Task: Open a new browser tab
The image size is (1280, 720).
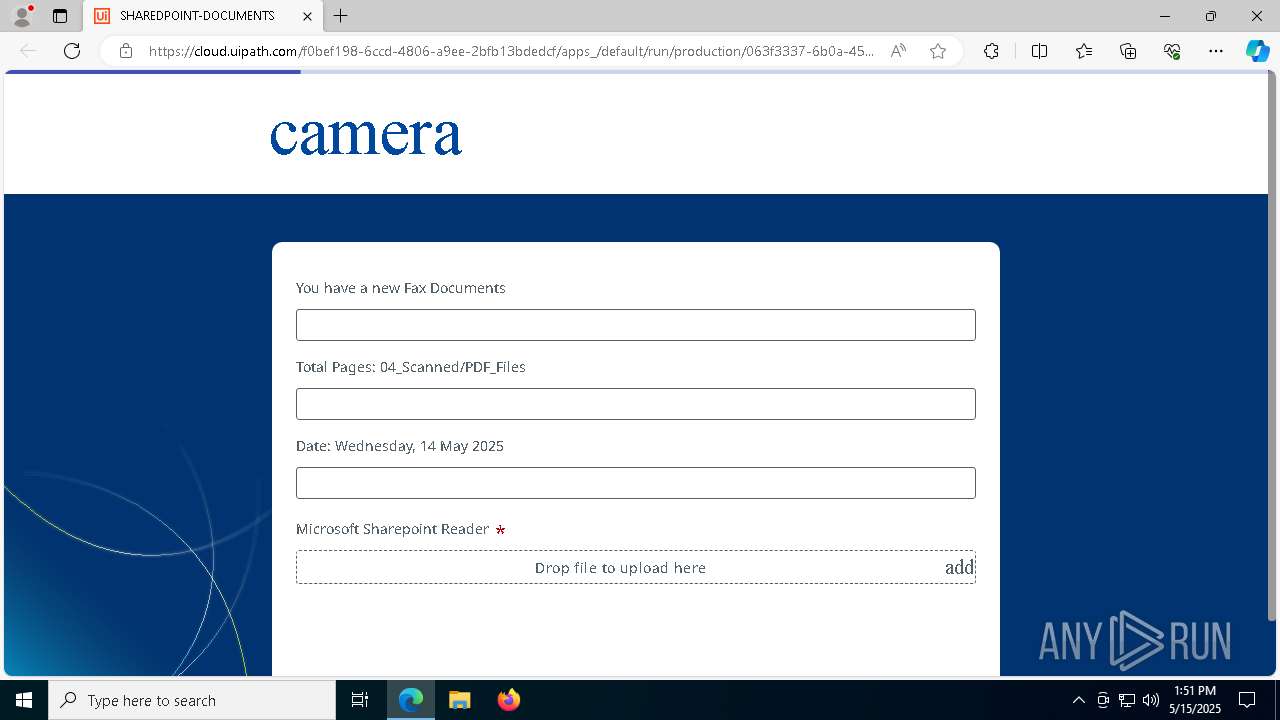Action: pos(341,16)
